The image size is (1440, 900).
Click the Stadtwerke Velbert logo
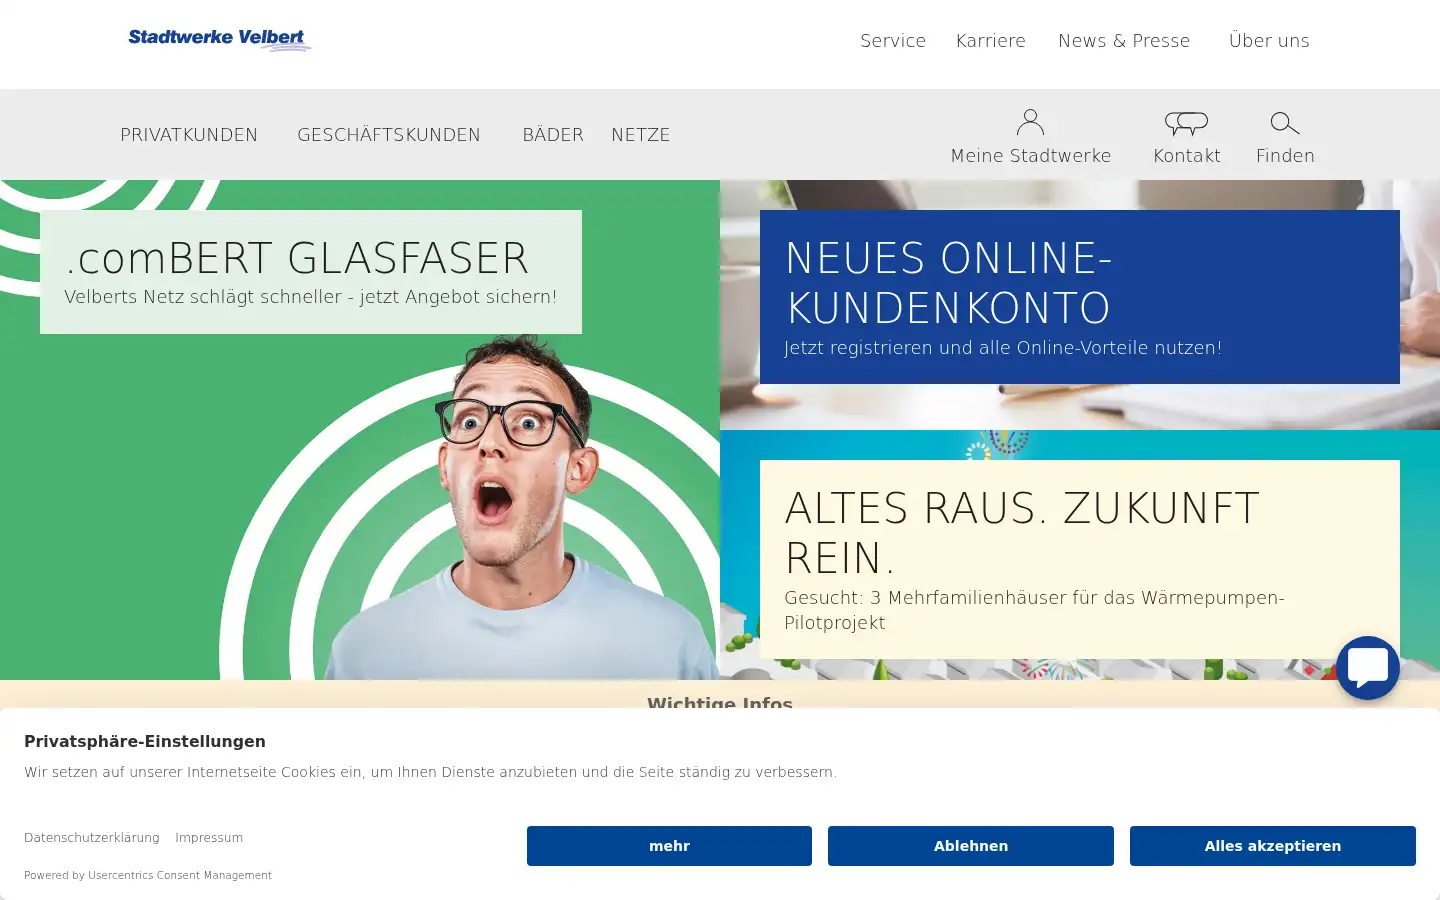click(x=220, y=39)
